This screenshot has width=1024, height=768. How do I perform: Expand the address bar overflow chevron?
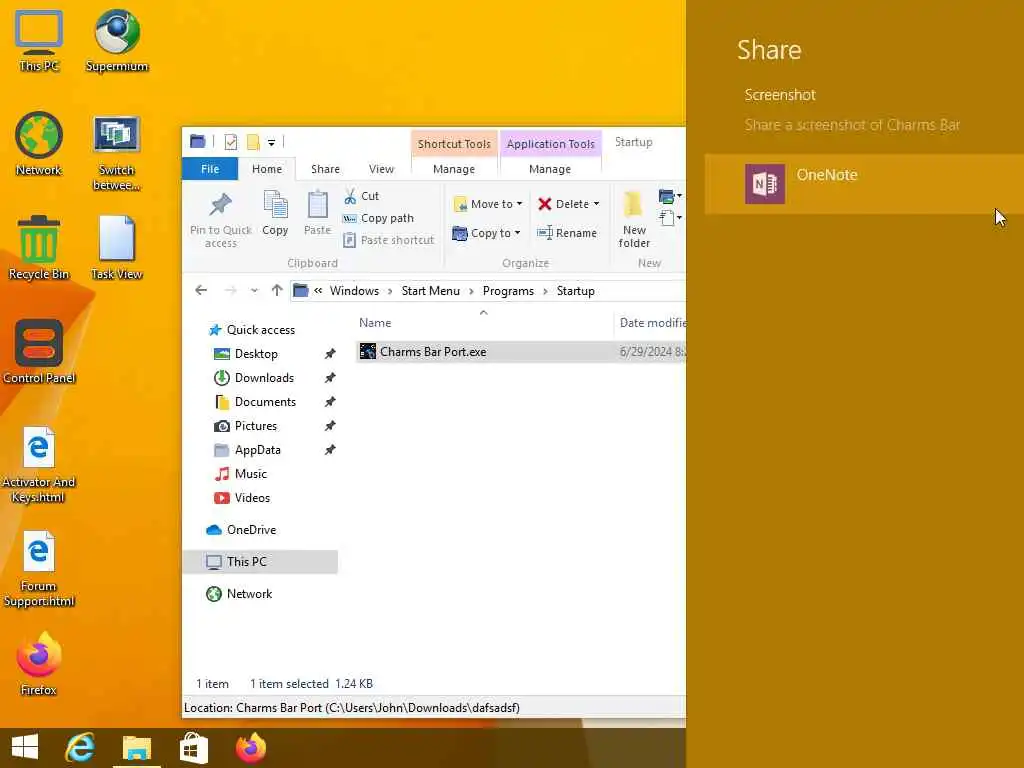click(318, 291)
